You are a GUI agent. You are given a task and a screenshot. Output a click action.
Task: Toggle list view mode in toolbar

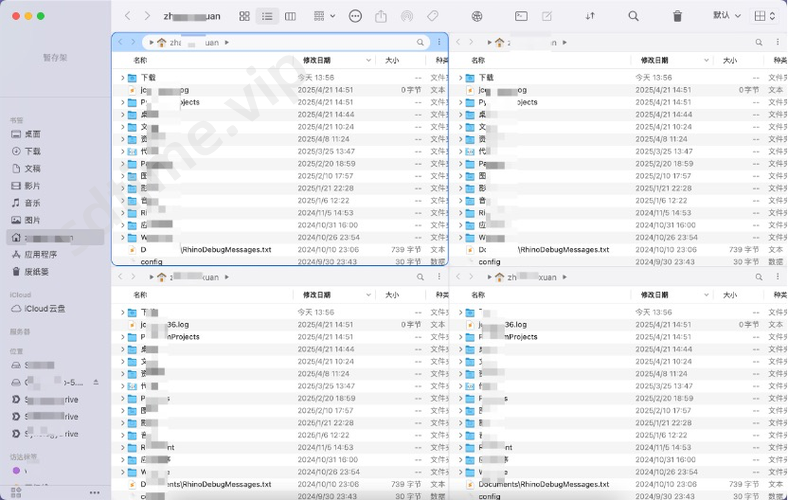click(267, 17)
